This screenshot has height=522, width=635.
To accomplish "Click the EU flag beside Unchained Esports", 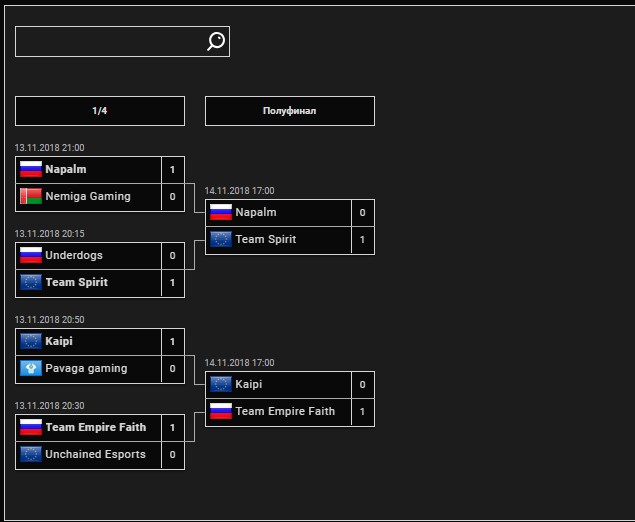I will (31, 455).
